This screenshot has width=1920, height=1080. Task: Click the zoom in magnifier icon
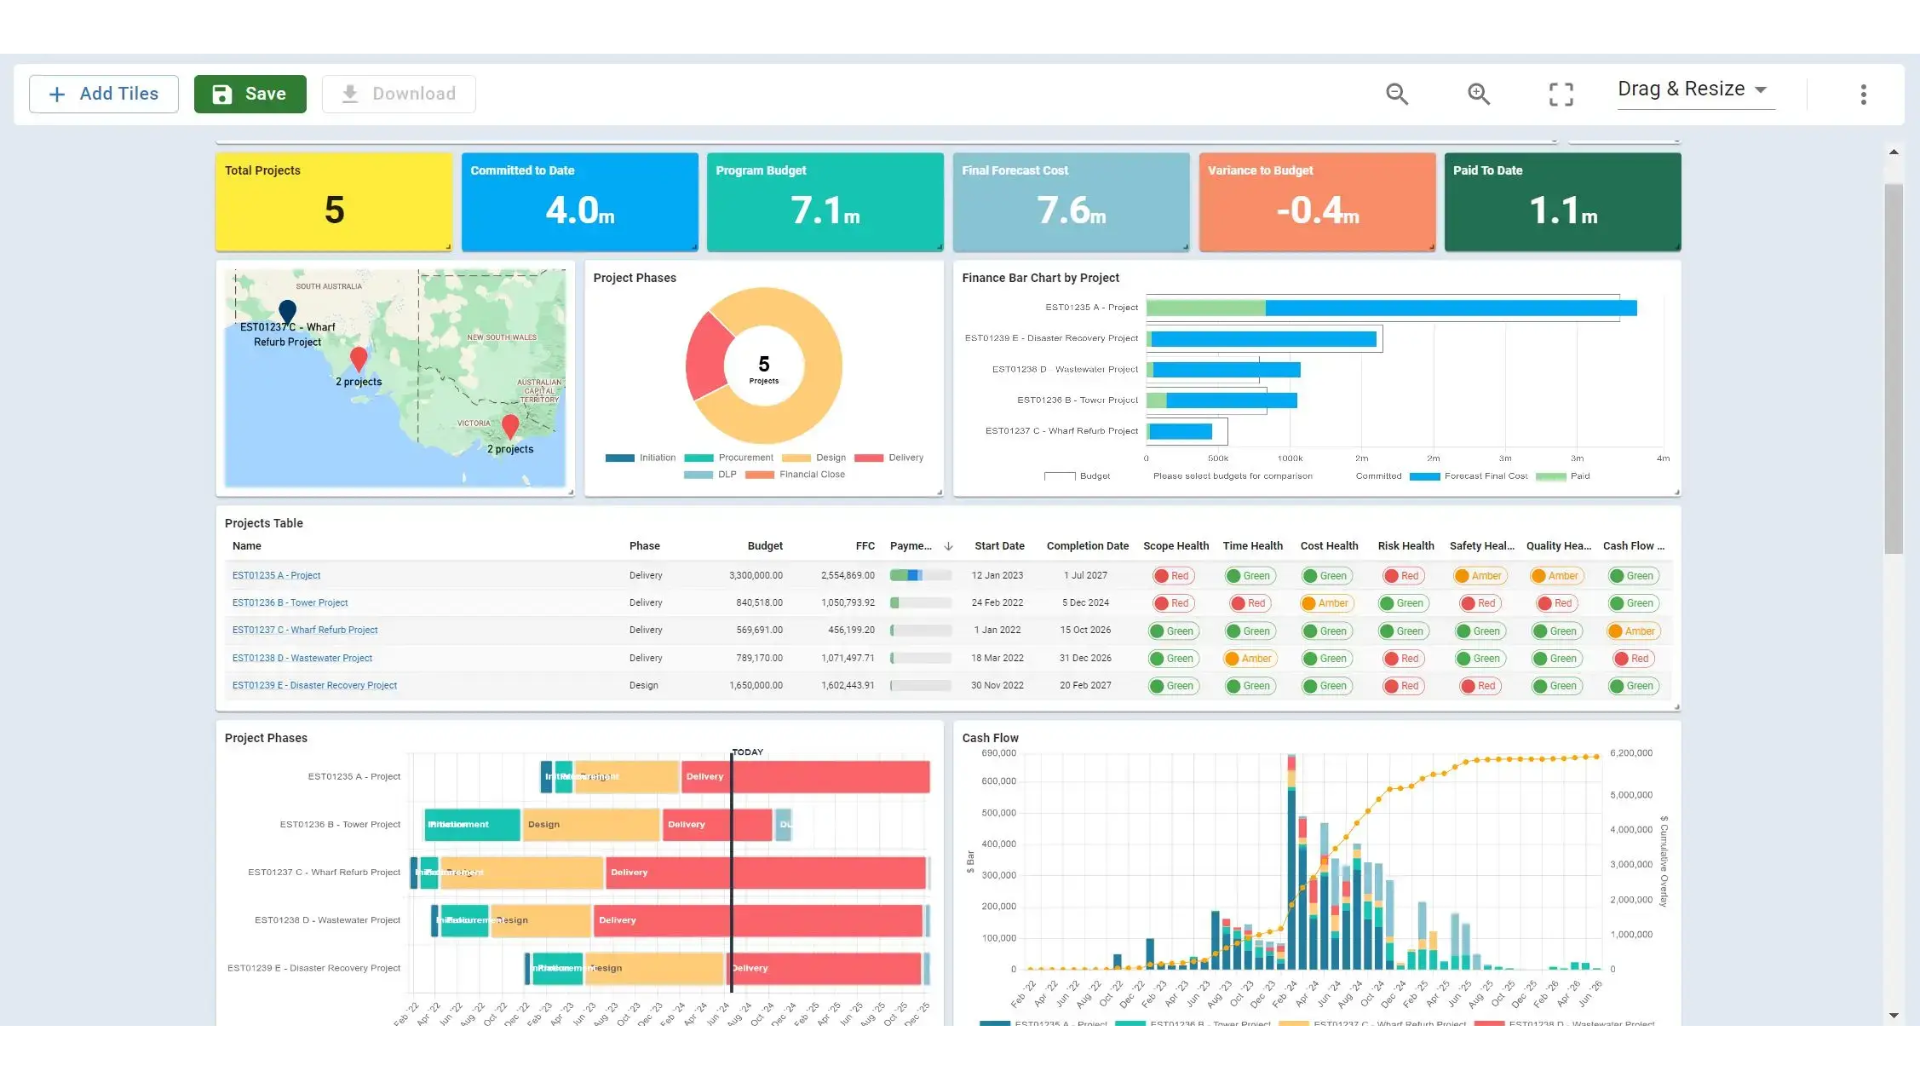[x=1479, y=94]
